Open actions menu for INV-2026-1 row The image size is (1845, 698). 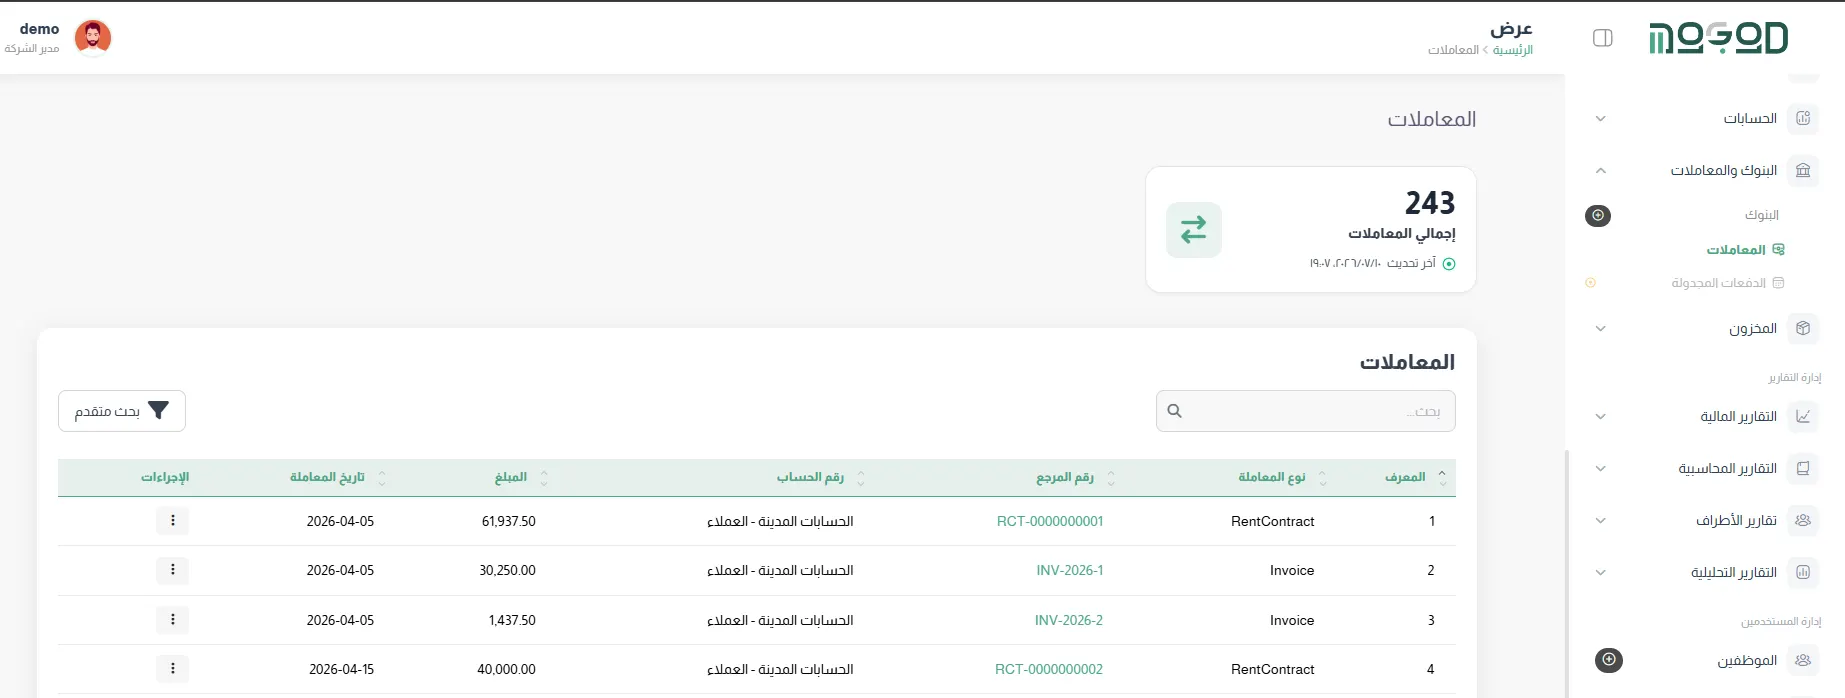[173, 570]
